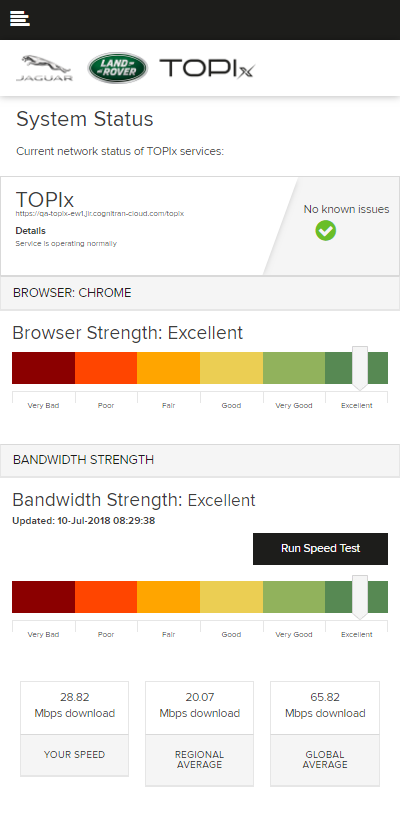Collapse the BROWSER: CHROME section header

coord(200,293)
